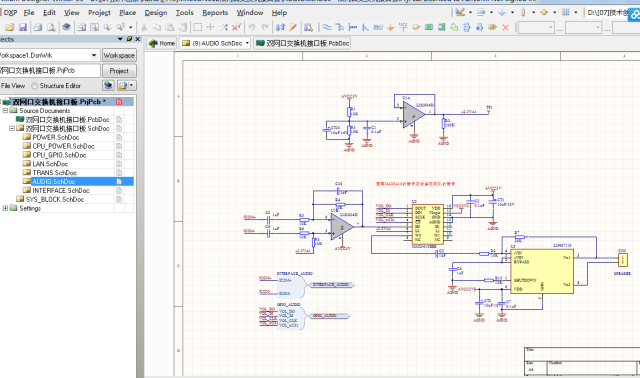Viewport: 640px width, 378px height.
Task: Open the AUDIO.SchDoc tab dropdown arrow
Action: [247, 43]
